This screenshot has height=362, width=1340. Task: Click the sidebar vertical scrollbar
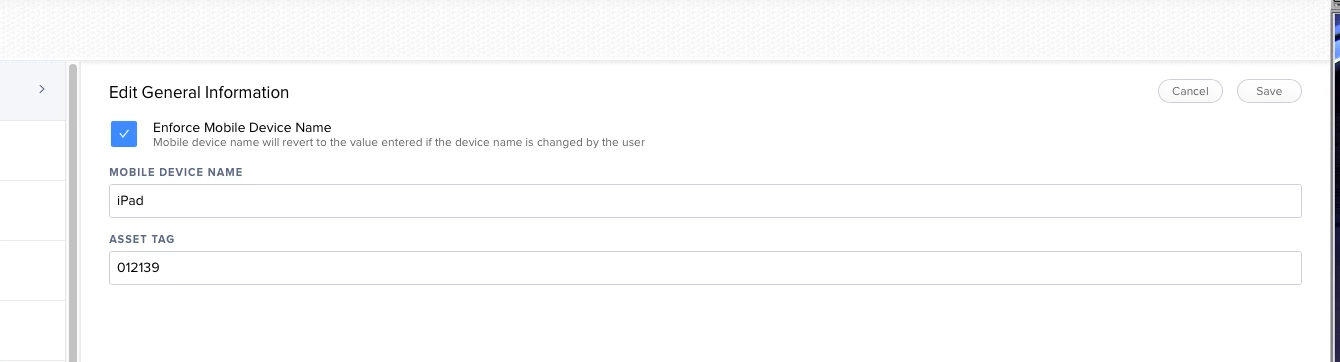click(x=72, y=212)
